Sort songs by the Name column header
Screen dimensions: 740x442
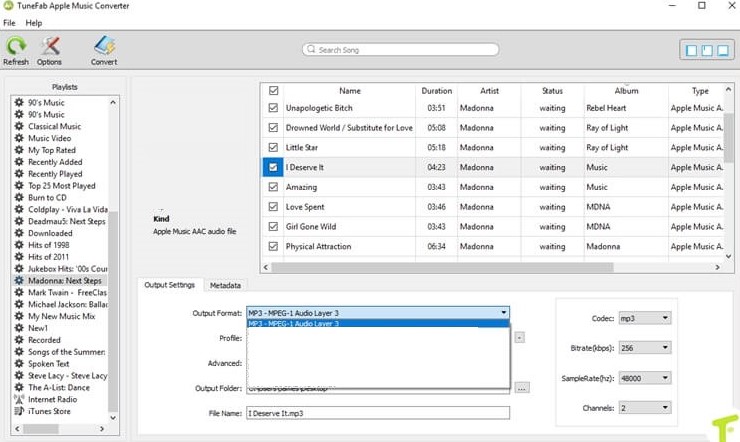tap(350, 91)
